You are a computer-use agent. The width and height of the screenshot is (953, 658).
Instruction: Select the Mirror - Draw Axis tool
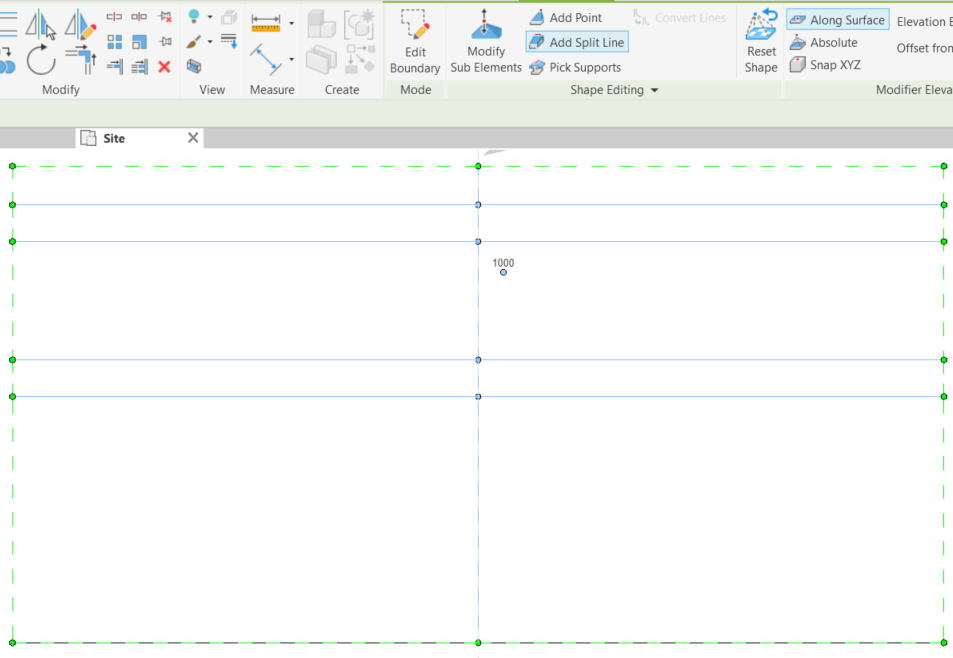pos(80,24)
